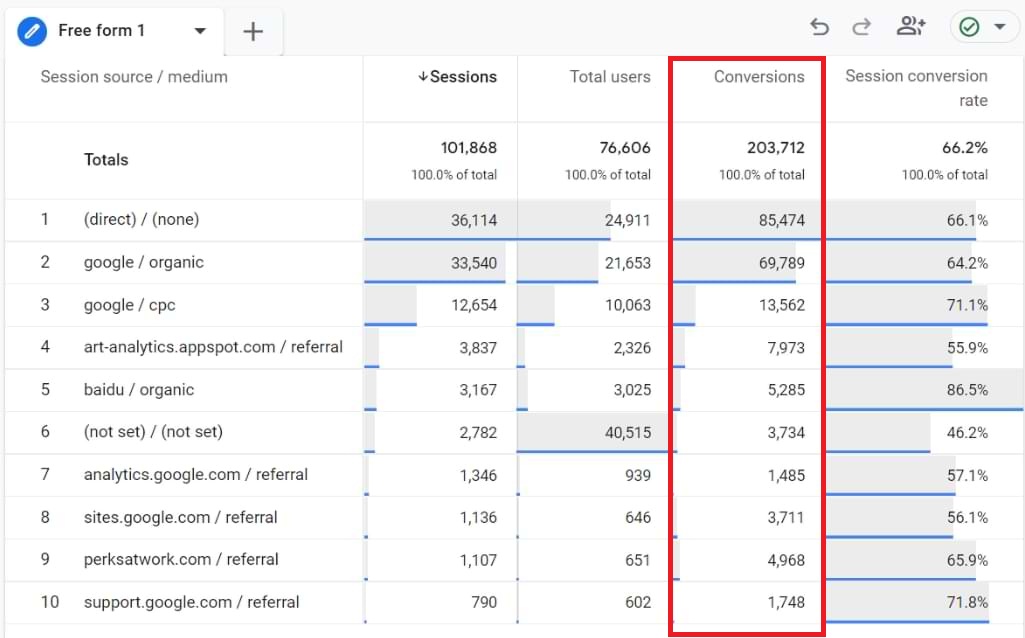Expand the Free form 1 tab dropdown arrow
Image resolution: width=1025 pixels, height=638 pixels.
[200, 31]
